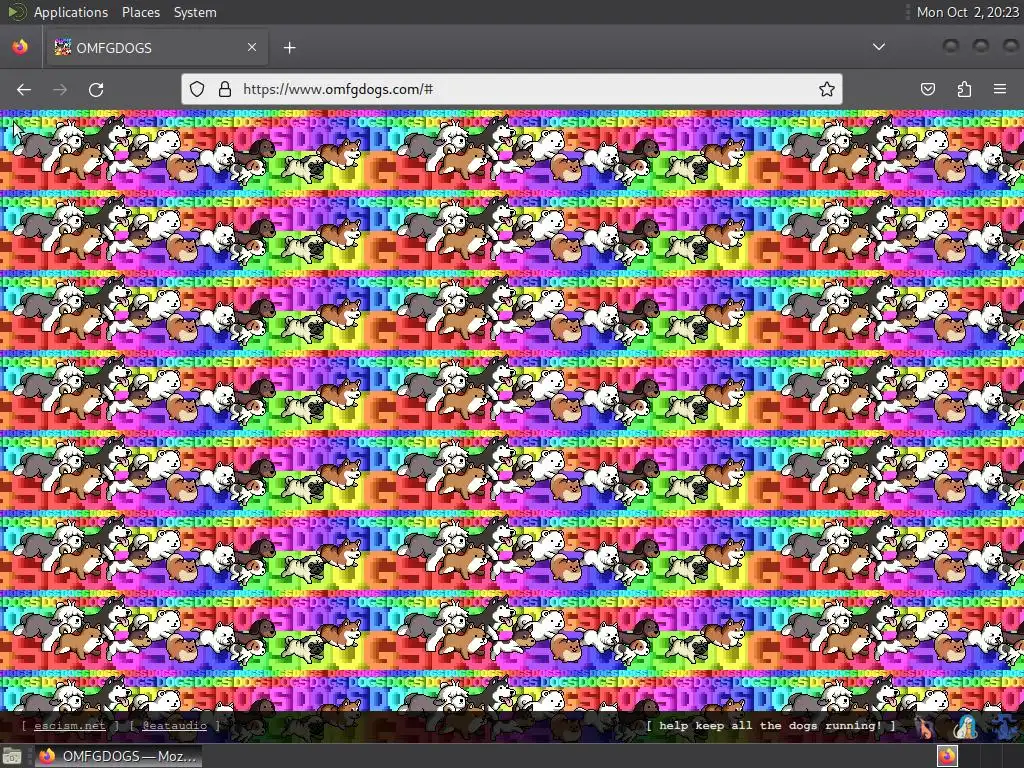View site security via padlock icon
1024x768 pixels.
click(x=225, y=89)
